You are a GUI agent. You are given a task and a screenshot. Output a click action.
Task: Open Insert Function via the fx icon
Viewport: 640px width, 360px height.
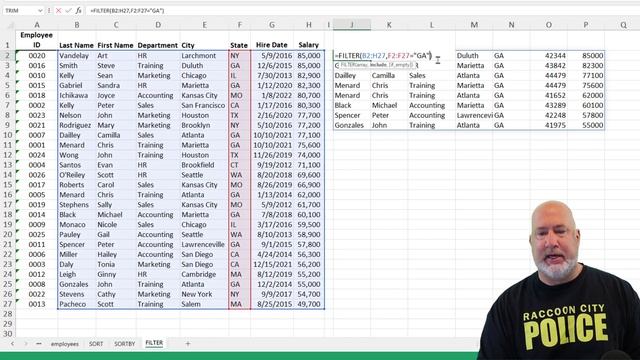point(78,11)
